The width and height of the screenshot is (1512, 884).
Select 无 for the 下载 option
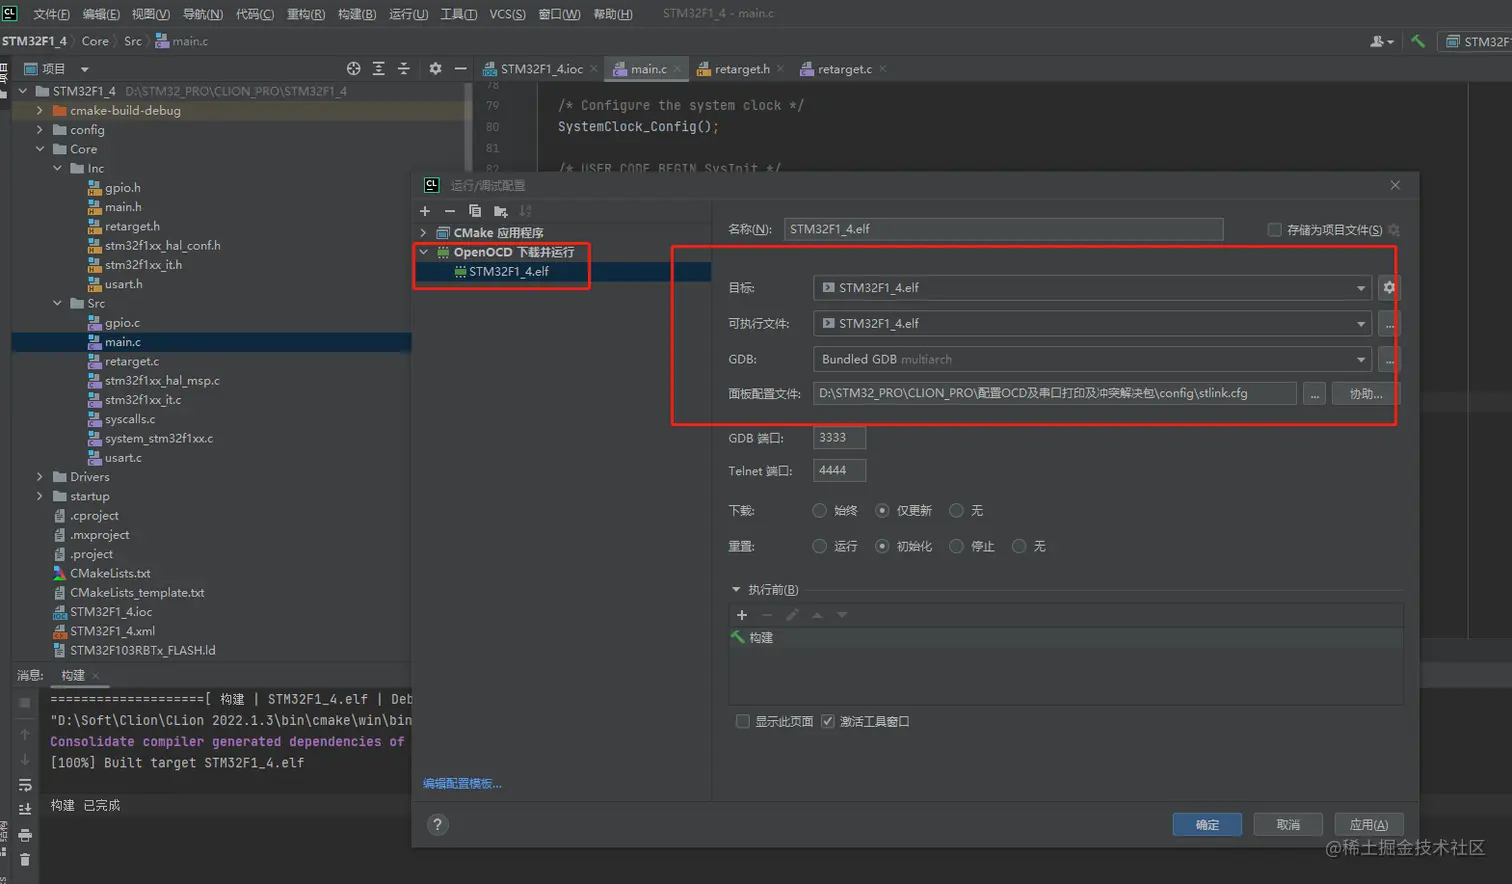coord(956,511)
